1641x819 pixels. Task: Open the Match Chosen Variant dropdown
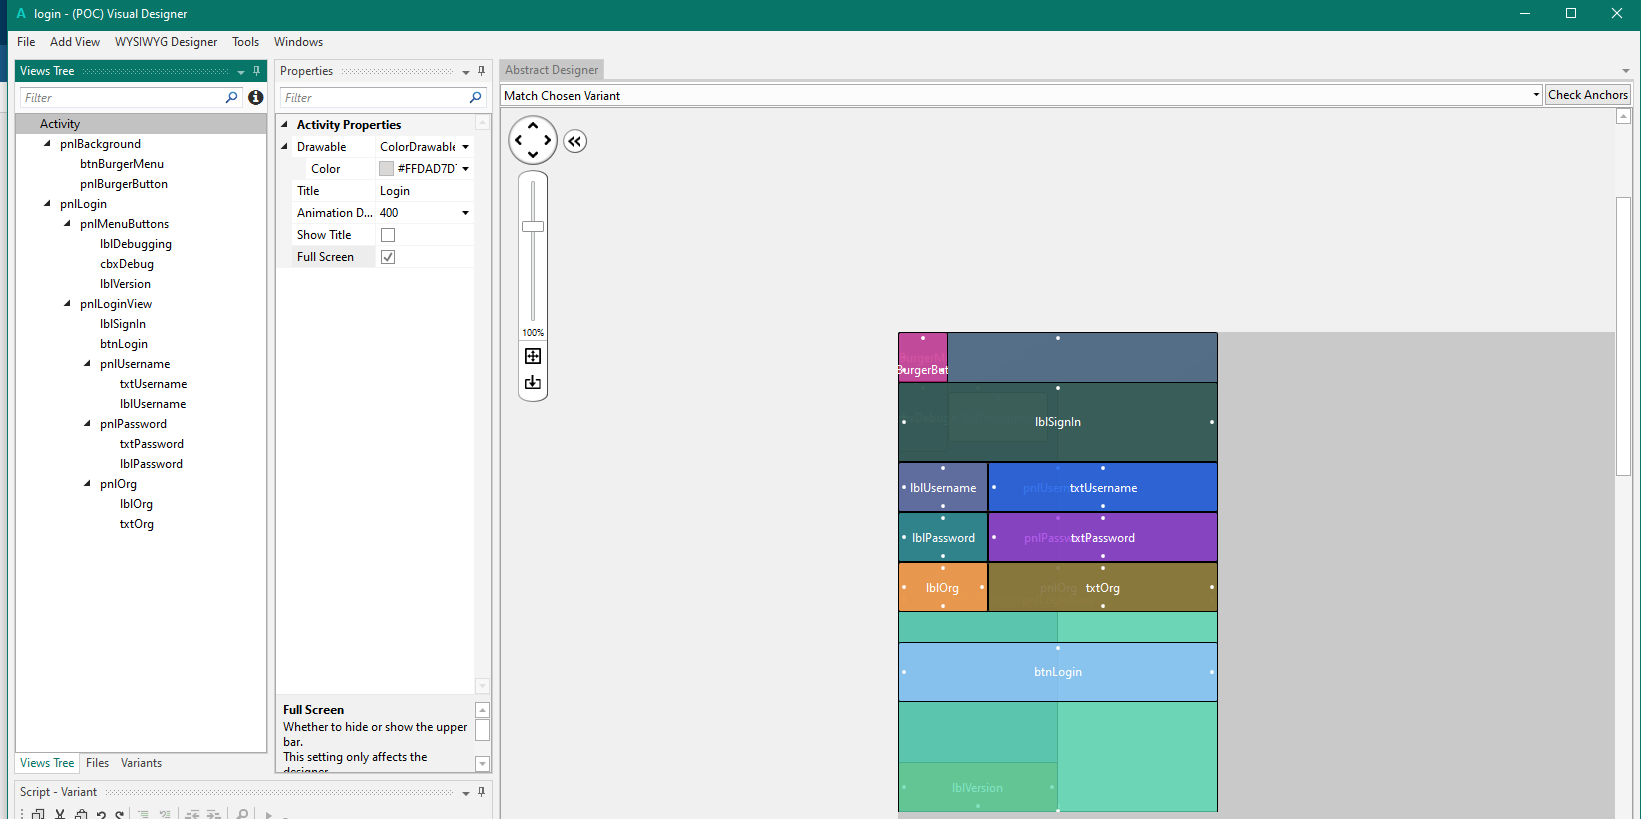click(1536, 95)
